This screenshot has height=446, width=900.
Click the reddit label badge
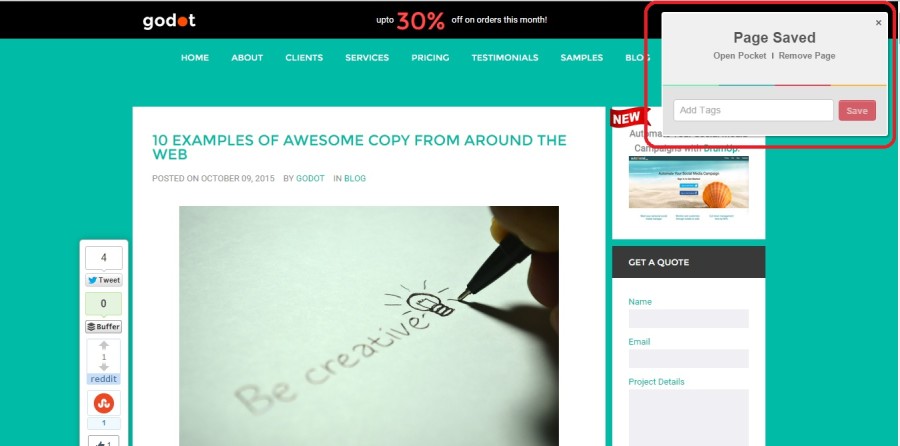(x=104, y=379)
